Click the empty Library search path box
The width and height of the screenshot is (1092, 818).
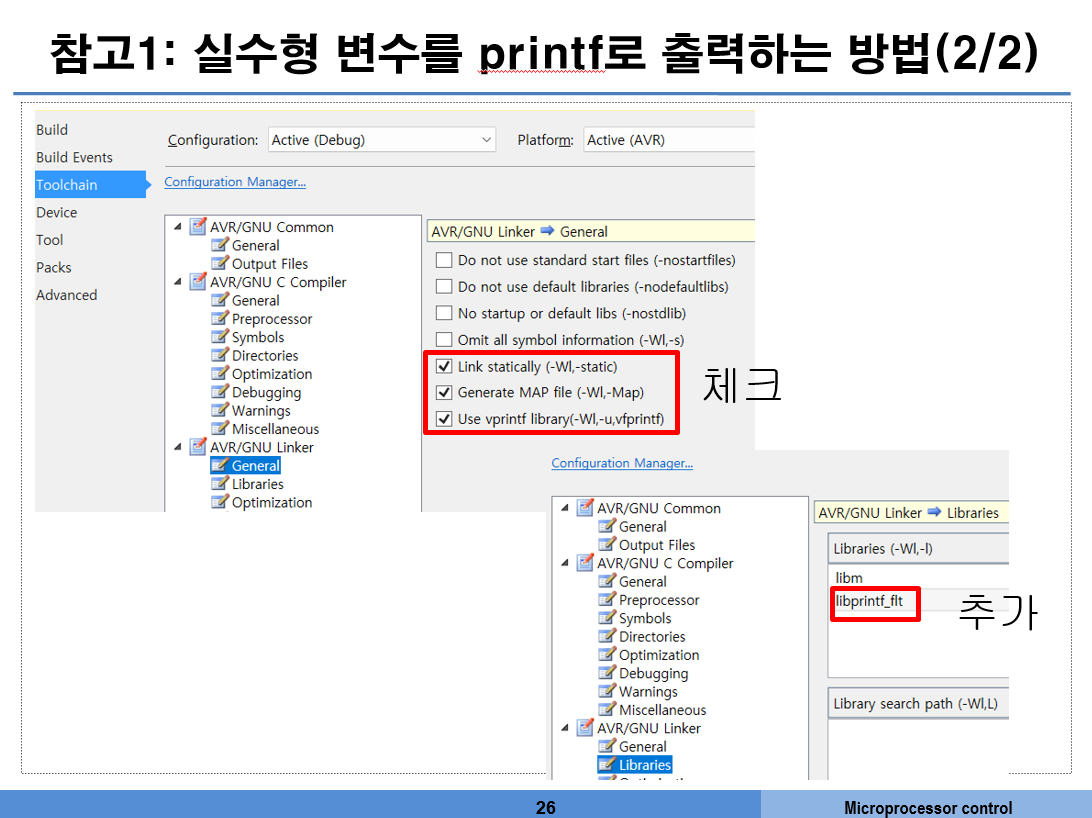click(918, 745)
